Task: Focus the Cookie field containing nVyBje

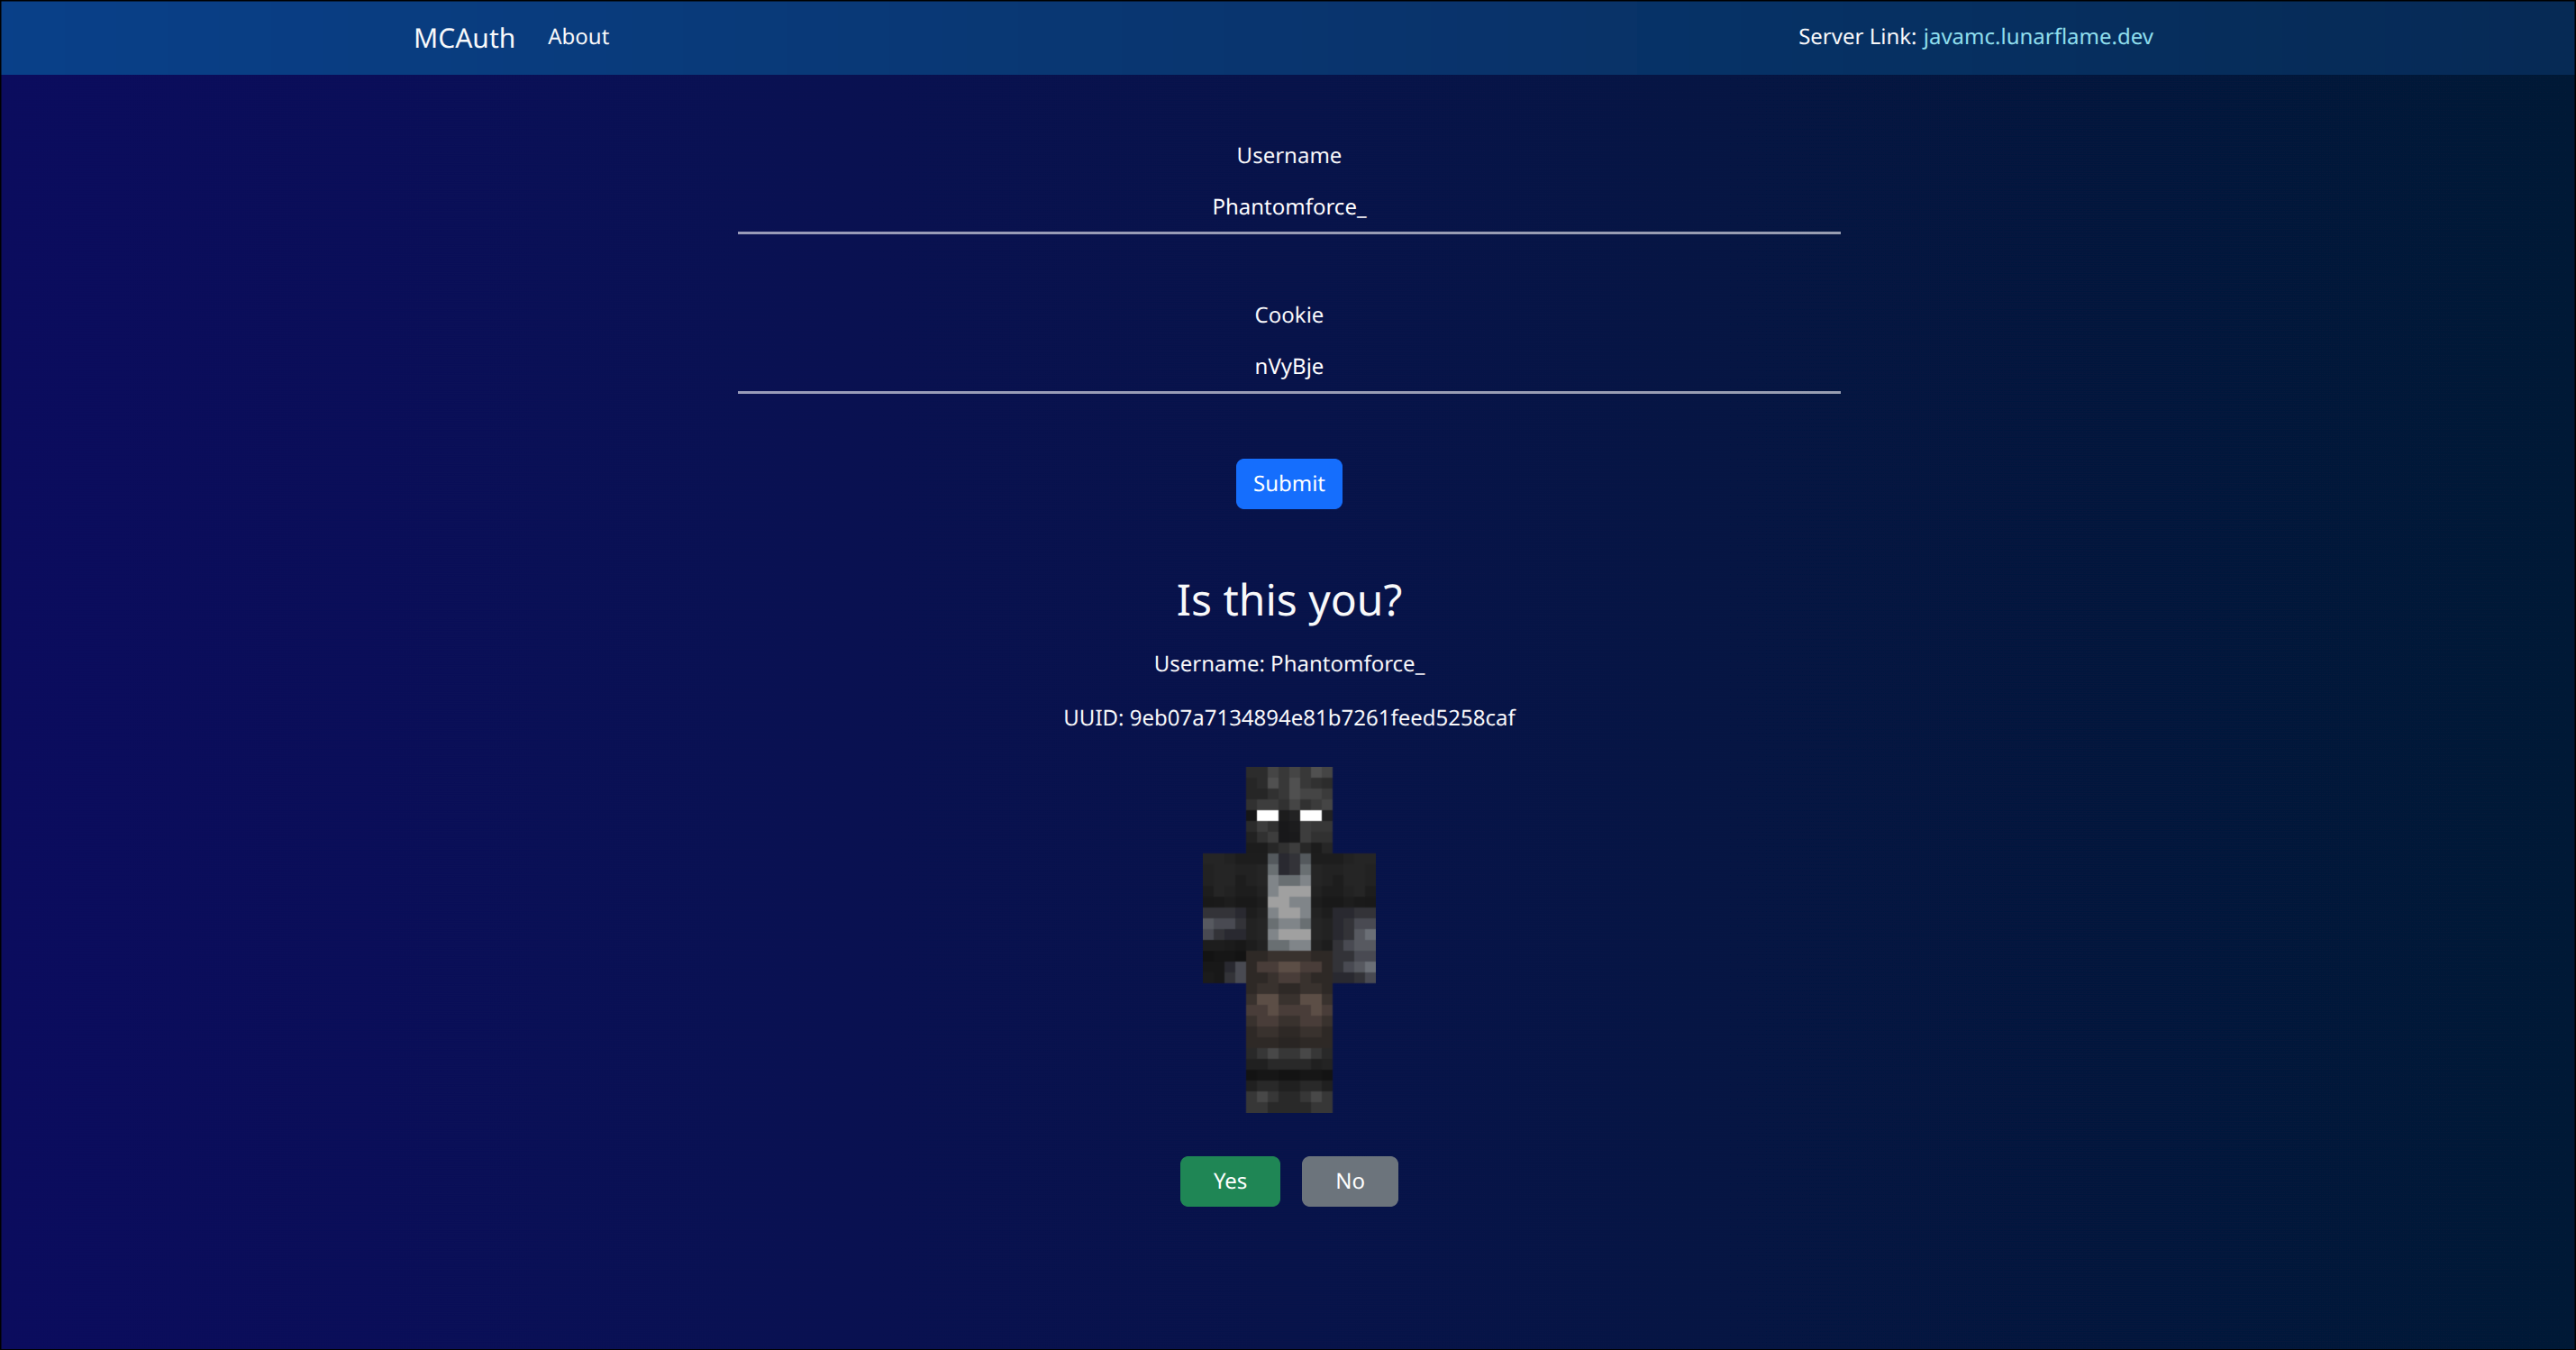Action: pyautogui.click(x=1288, y=367)
